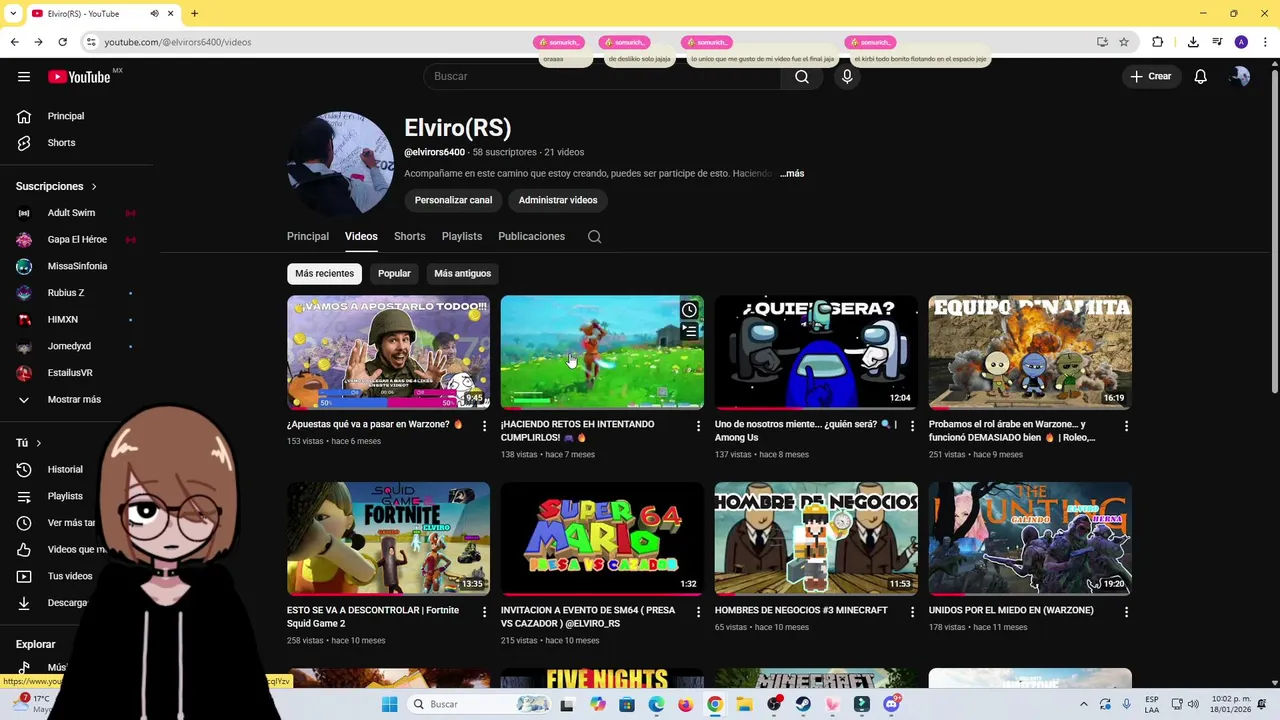Image resolution: width=1280 pixels, height=720 pixels.
Task: Bookmark this page with star icon
Action: [x=1124, y=42]
